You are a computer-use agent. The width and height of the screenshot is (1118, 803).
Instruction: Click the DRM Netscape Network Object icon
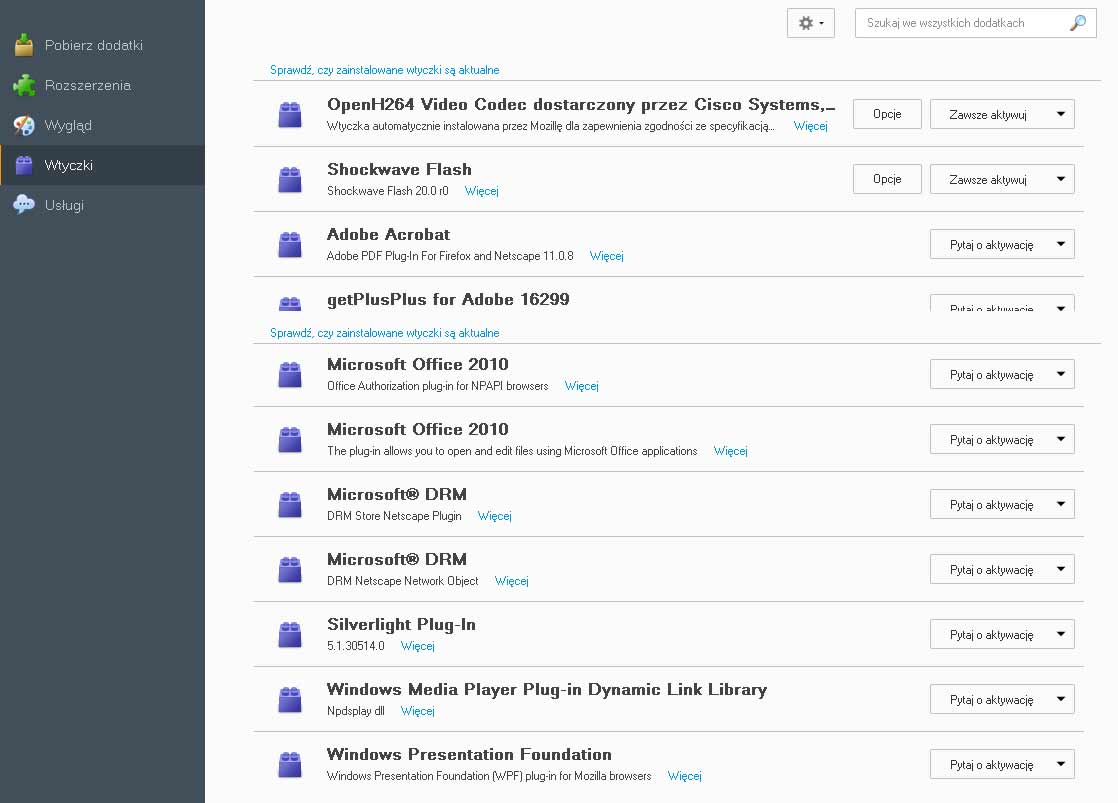(x=289, y=569)
